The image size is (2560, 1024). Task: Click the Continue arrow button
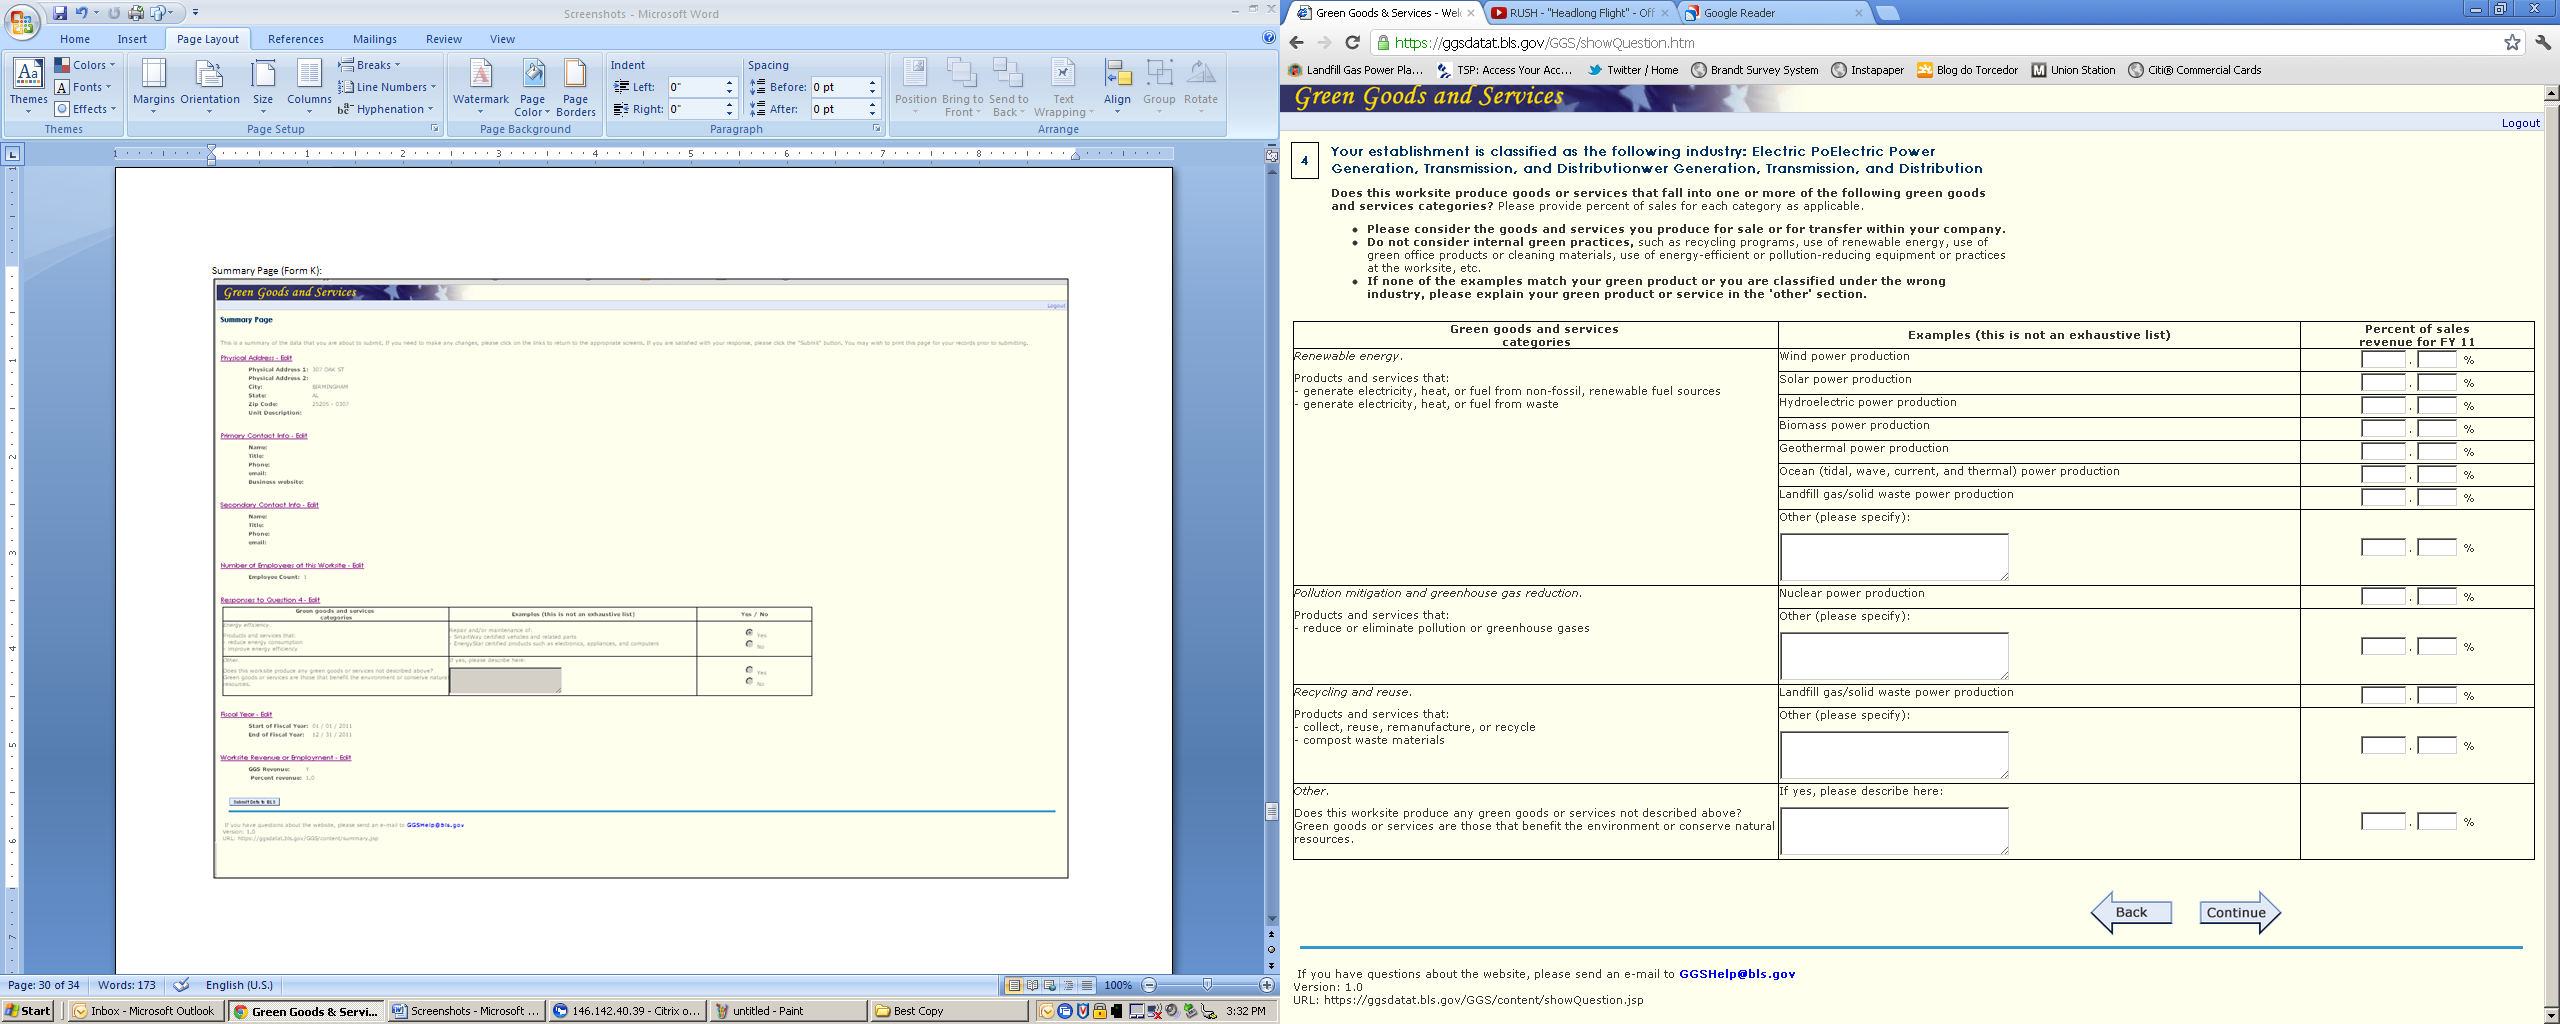pyautogui.click(x=2239, y=912)
